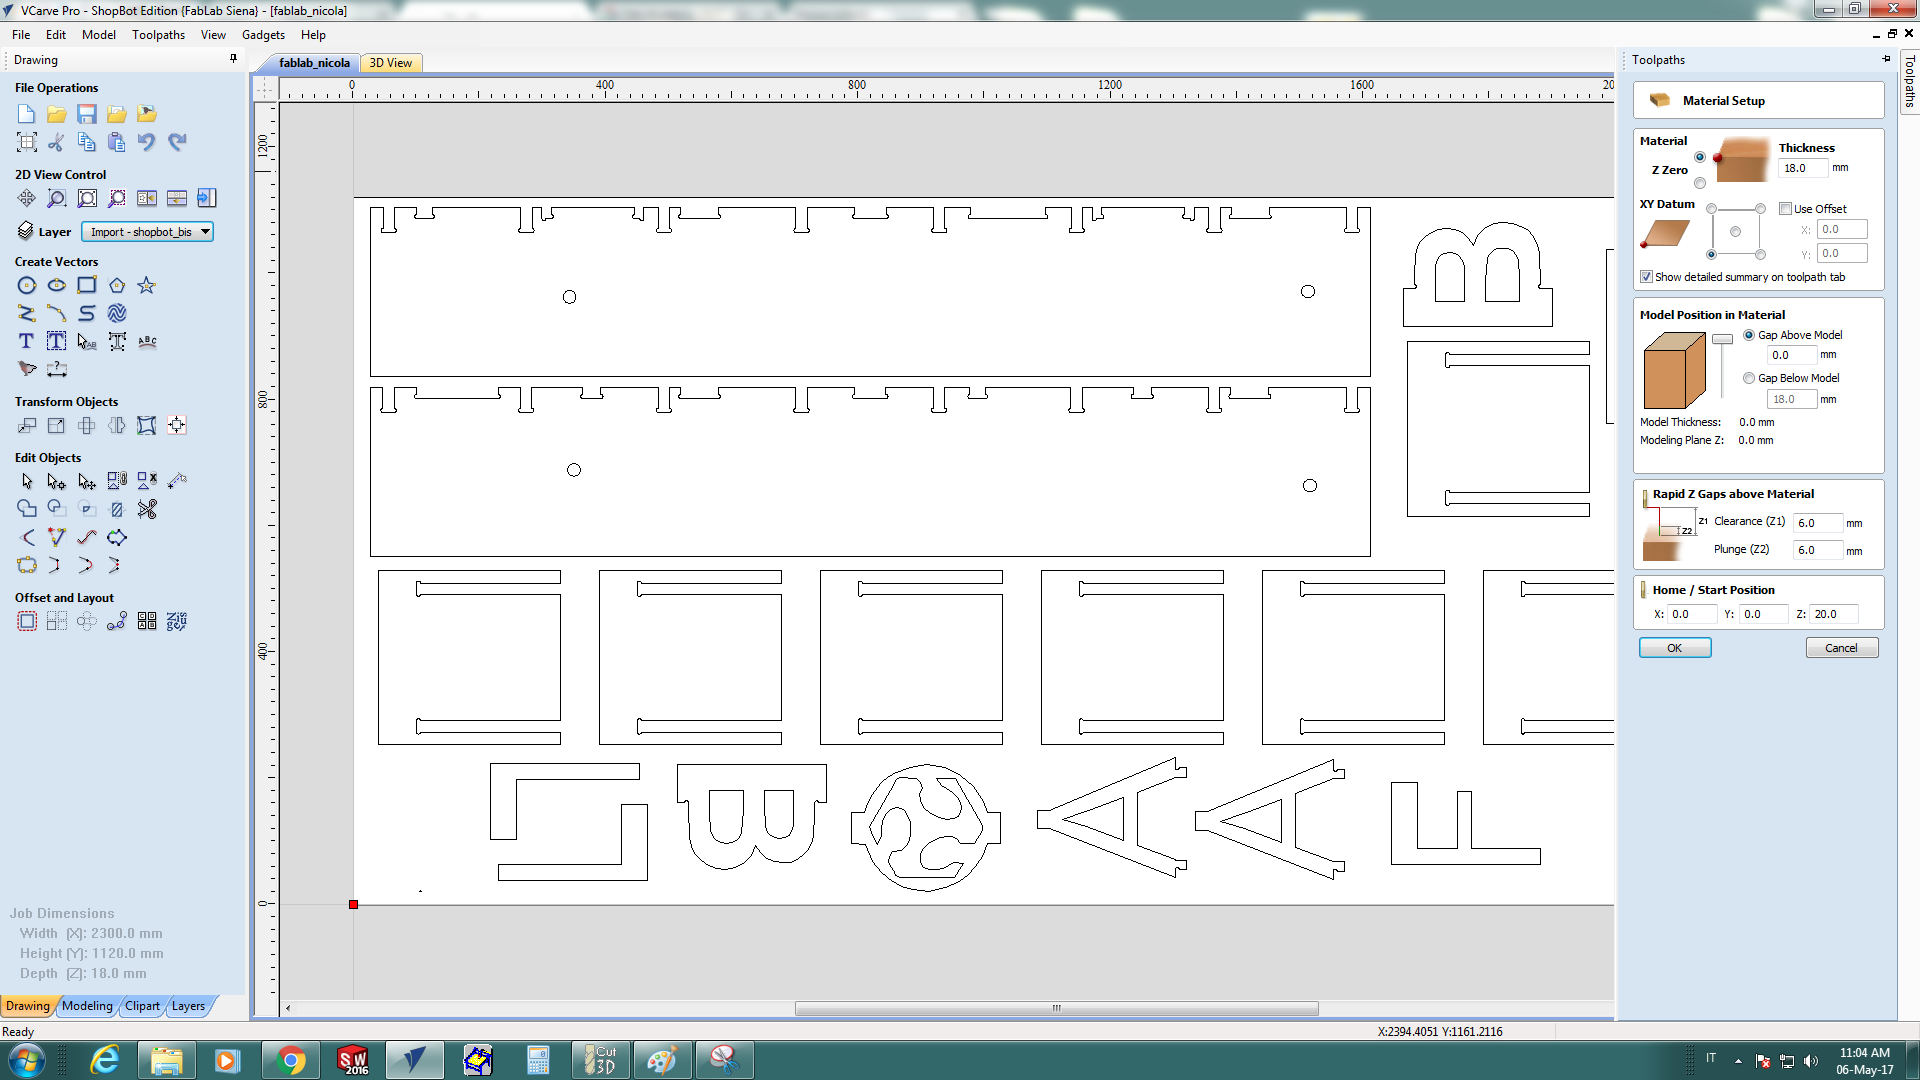Set XY Datum to bottom-right corner
This screenshot has width=1920, height=1080.
pos(1760,255)
